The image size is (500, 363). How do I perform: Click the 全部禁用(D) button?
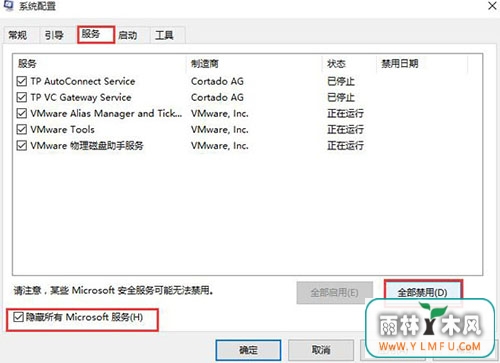point(423,293)
